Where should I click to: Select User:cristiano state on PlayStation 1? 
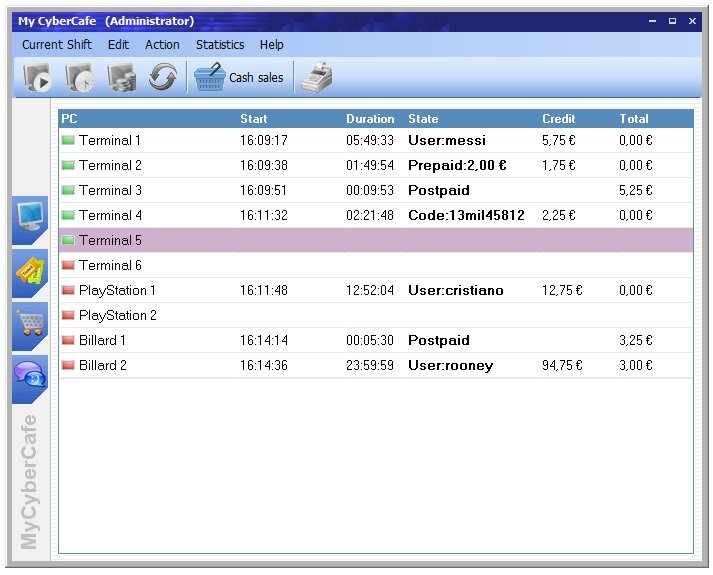[455, 291]
